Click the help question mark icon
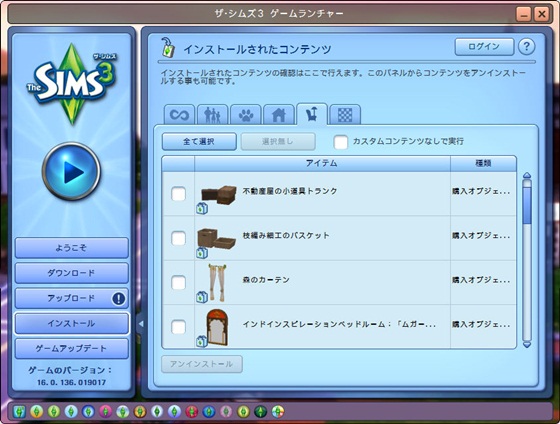The image size is (560, 424). pos(526,46)
